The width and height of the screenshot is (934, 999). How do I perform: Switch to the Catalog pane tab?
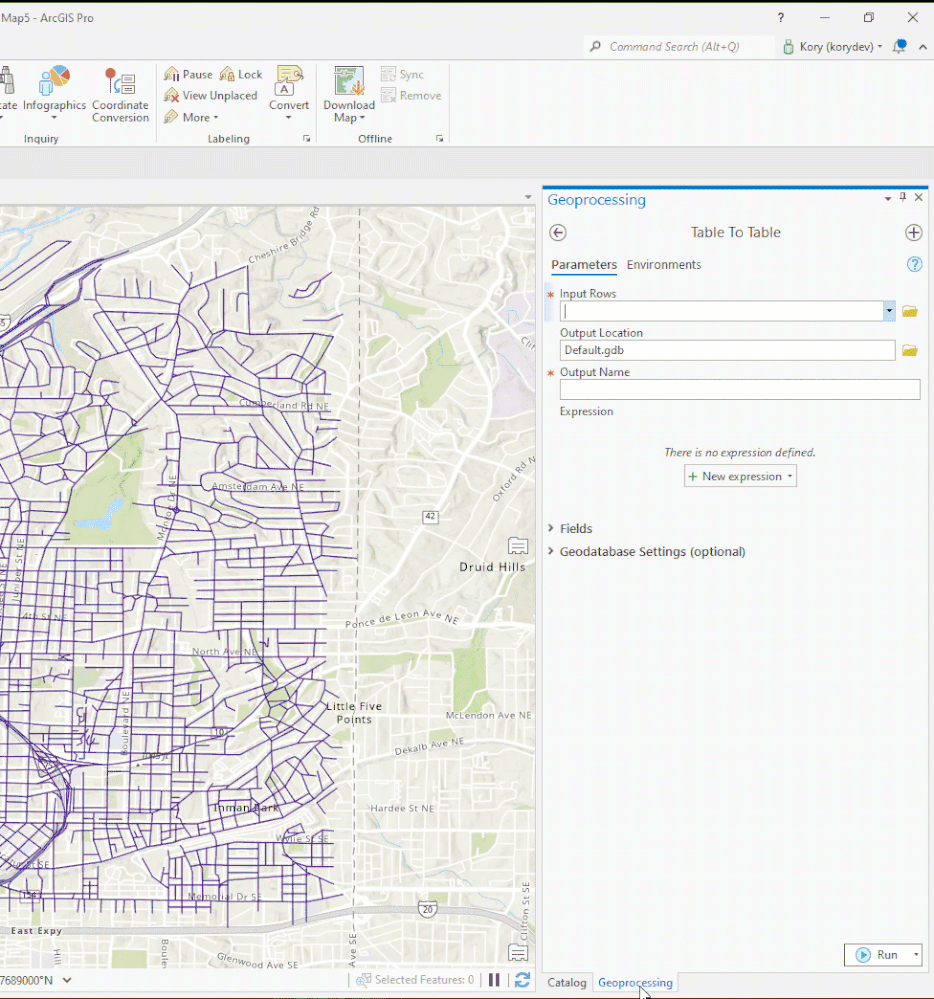566,982
